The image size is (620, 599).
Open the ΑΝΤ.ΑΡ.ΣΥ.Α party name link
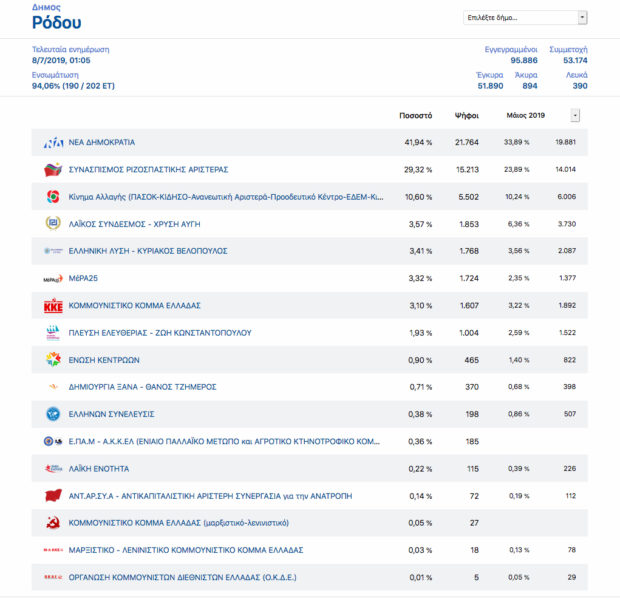tap(210, 496)
